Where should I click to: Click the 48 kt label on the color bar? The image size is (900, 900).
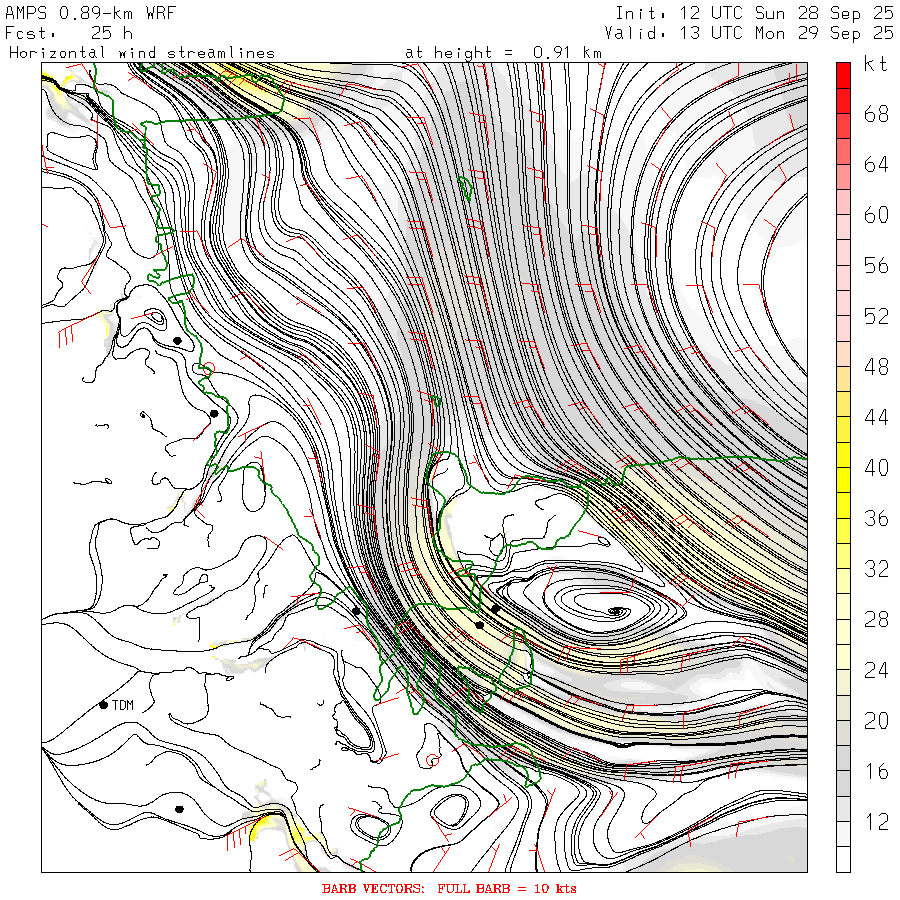tap(876, 367)
